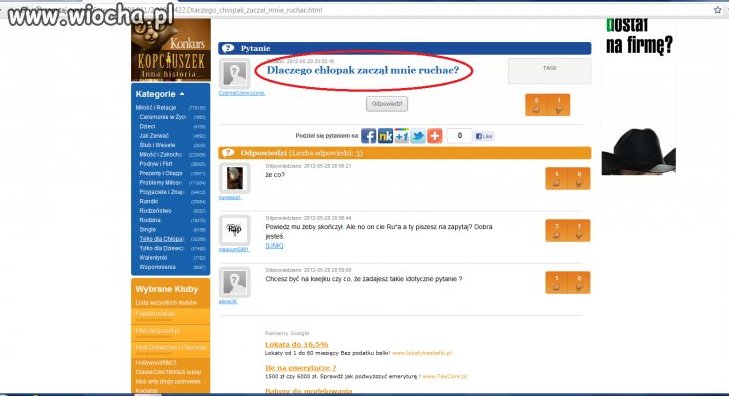Image resolution: width=729 pixels, height=396 pixels.
Task: Click the question asker's avatar
Action: (x=235, y=74)
